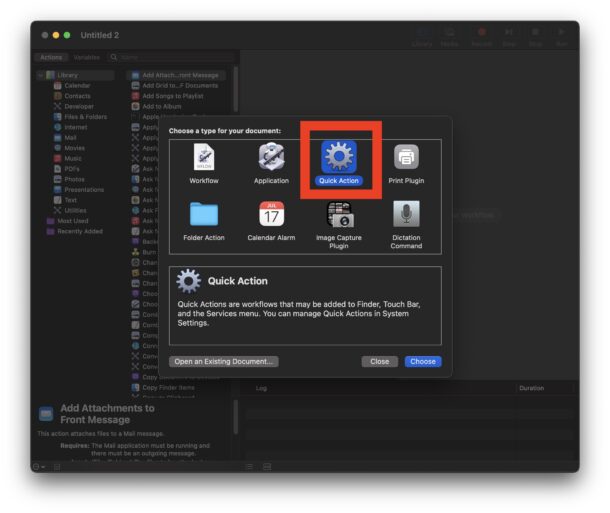Switch to the Actions tab
Viewport: 610px width, 513px height.
pyautogui.click(x=51, y=57)
